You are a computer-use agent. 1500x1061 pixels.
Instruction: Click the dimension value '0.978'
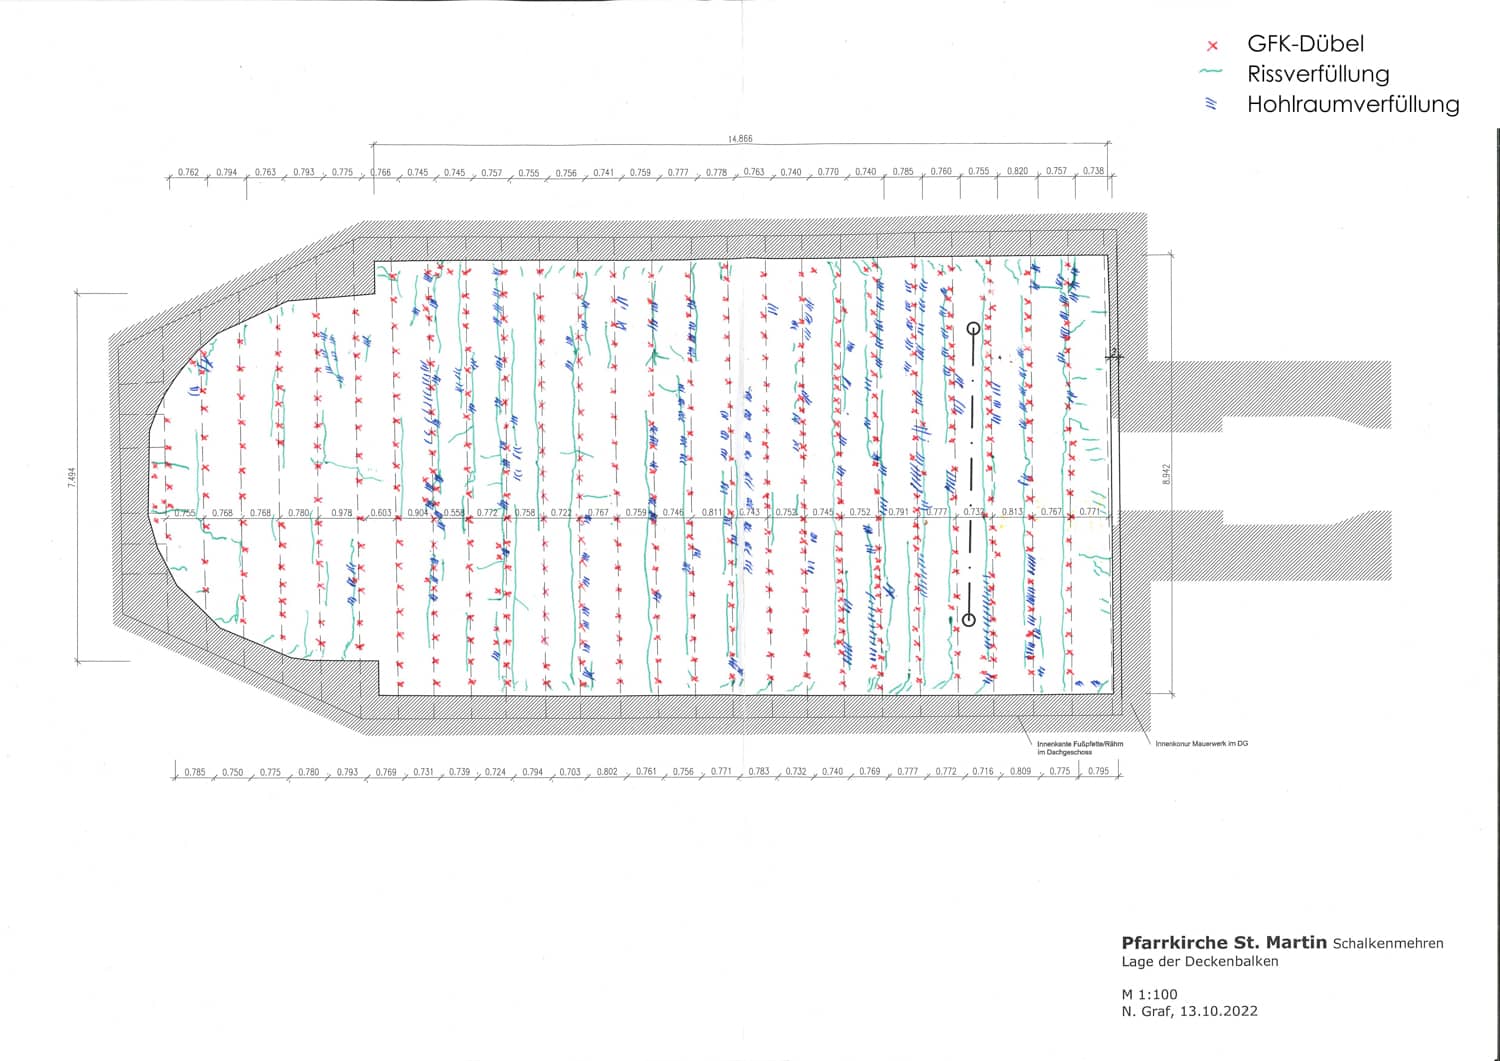(x=341, y=513)
